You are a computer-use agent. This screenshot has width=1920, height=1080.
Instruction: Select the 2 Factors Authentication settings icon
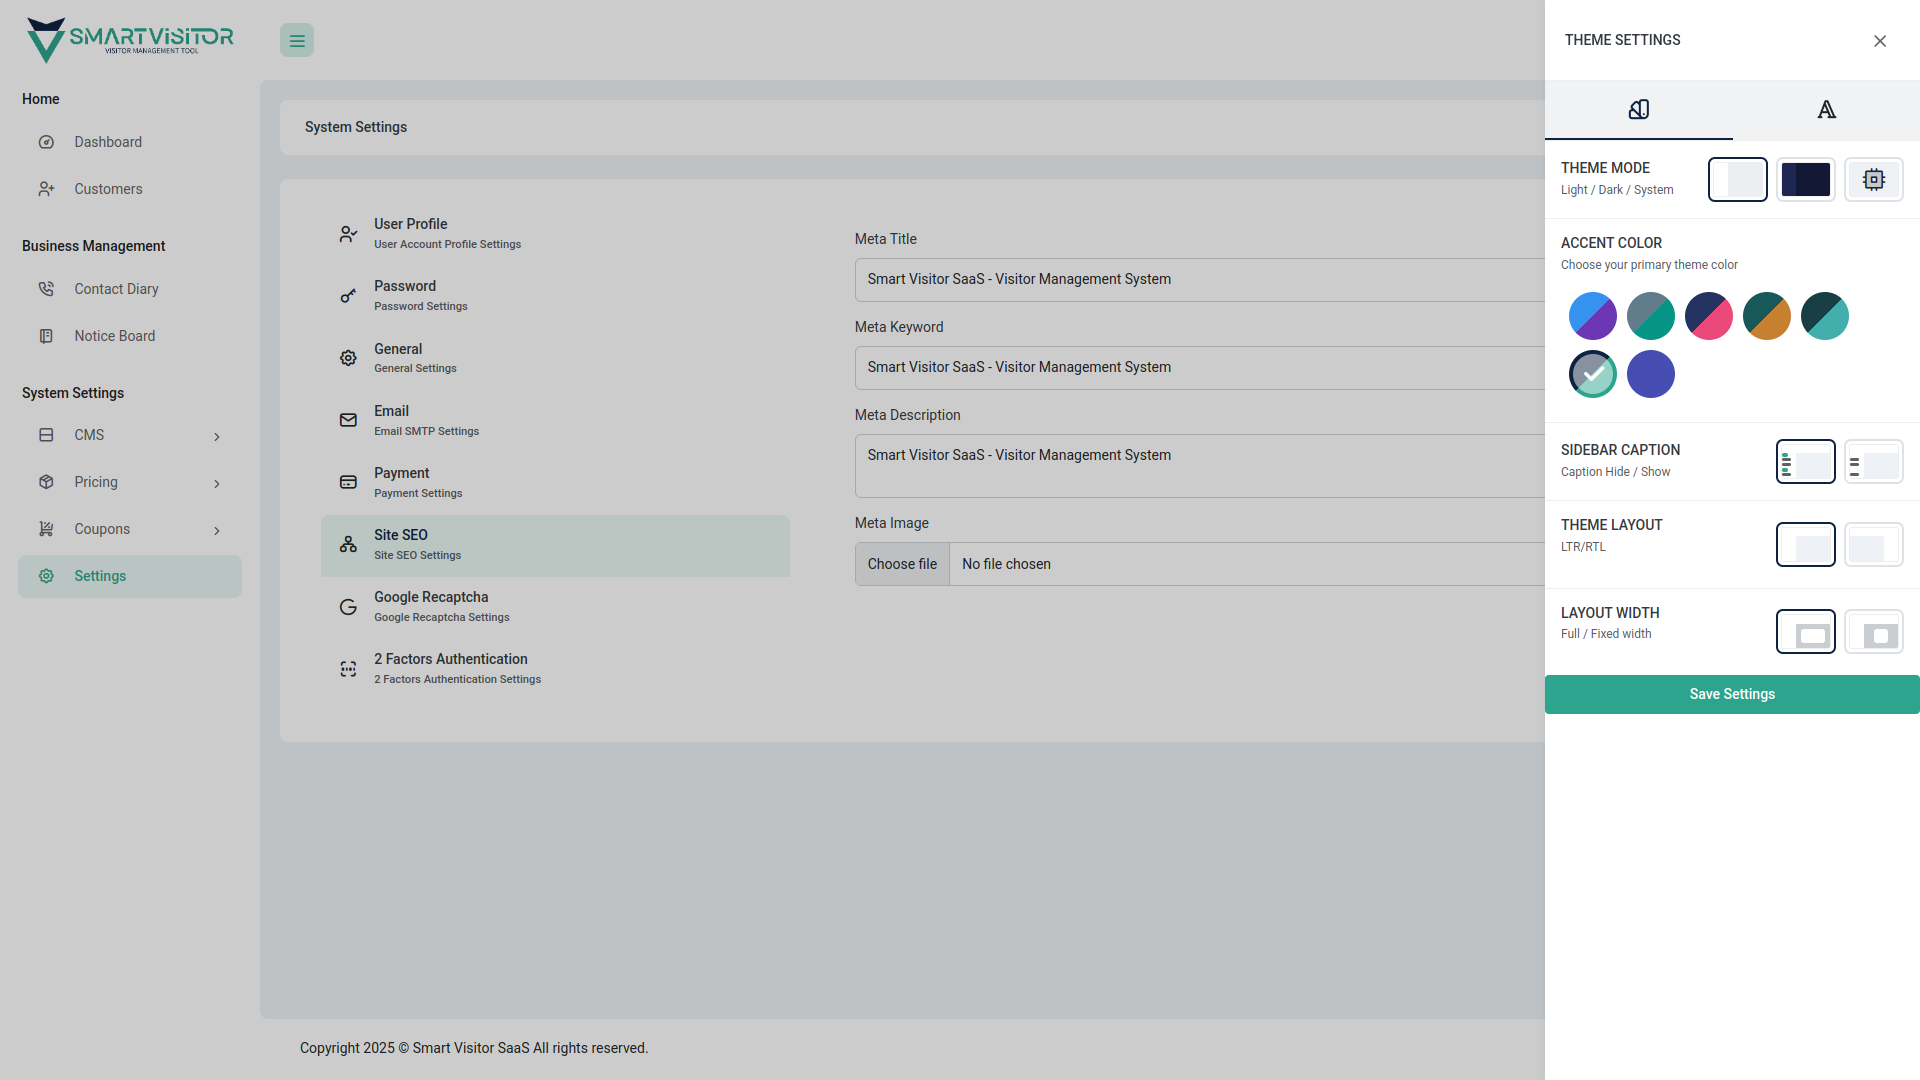pos(347,668)
